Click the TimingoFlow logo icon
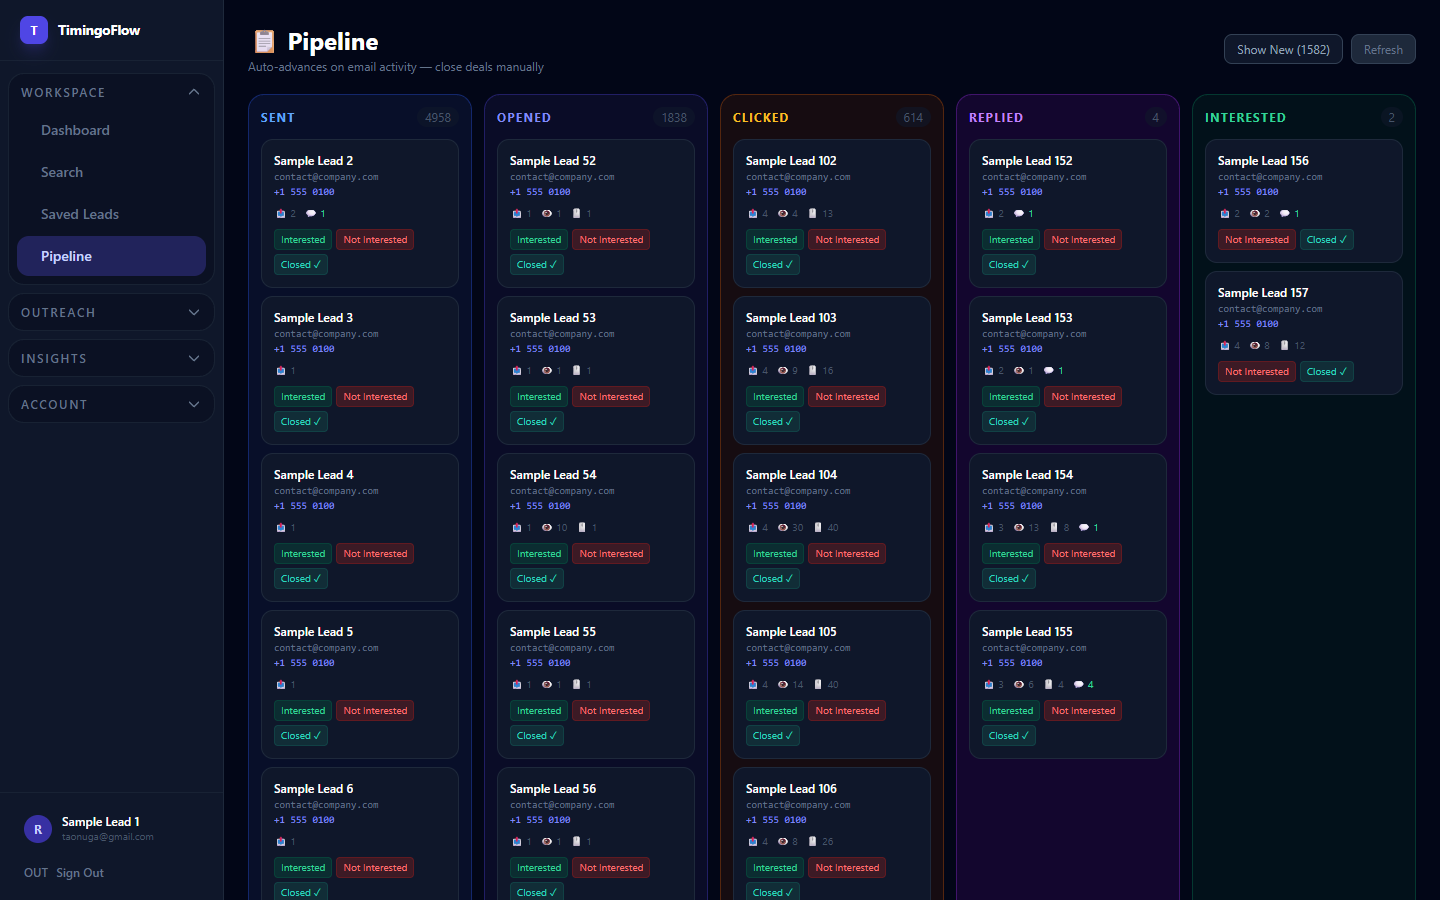This screenshot has width=1440, height=900. point(34,30)
